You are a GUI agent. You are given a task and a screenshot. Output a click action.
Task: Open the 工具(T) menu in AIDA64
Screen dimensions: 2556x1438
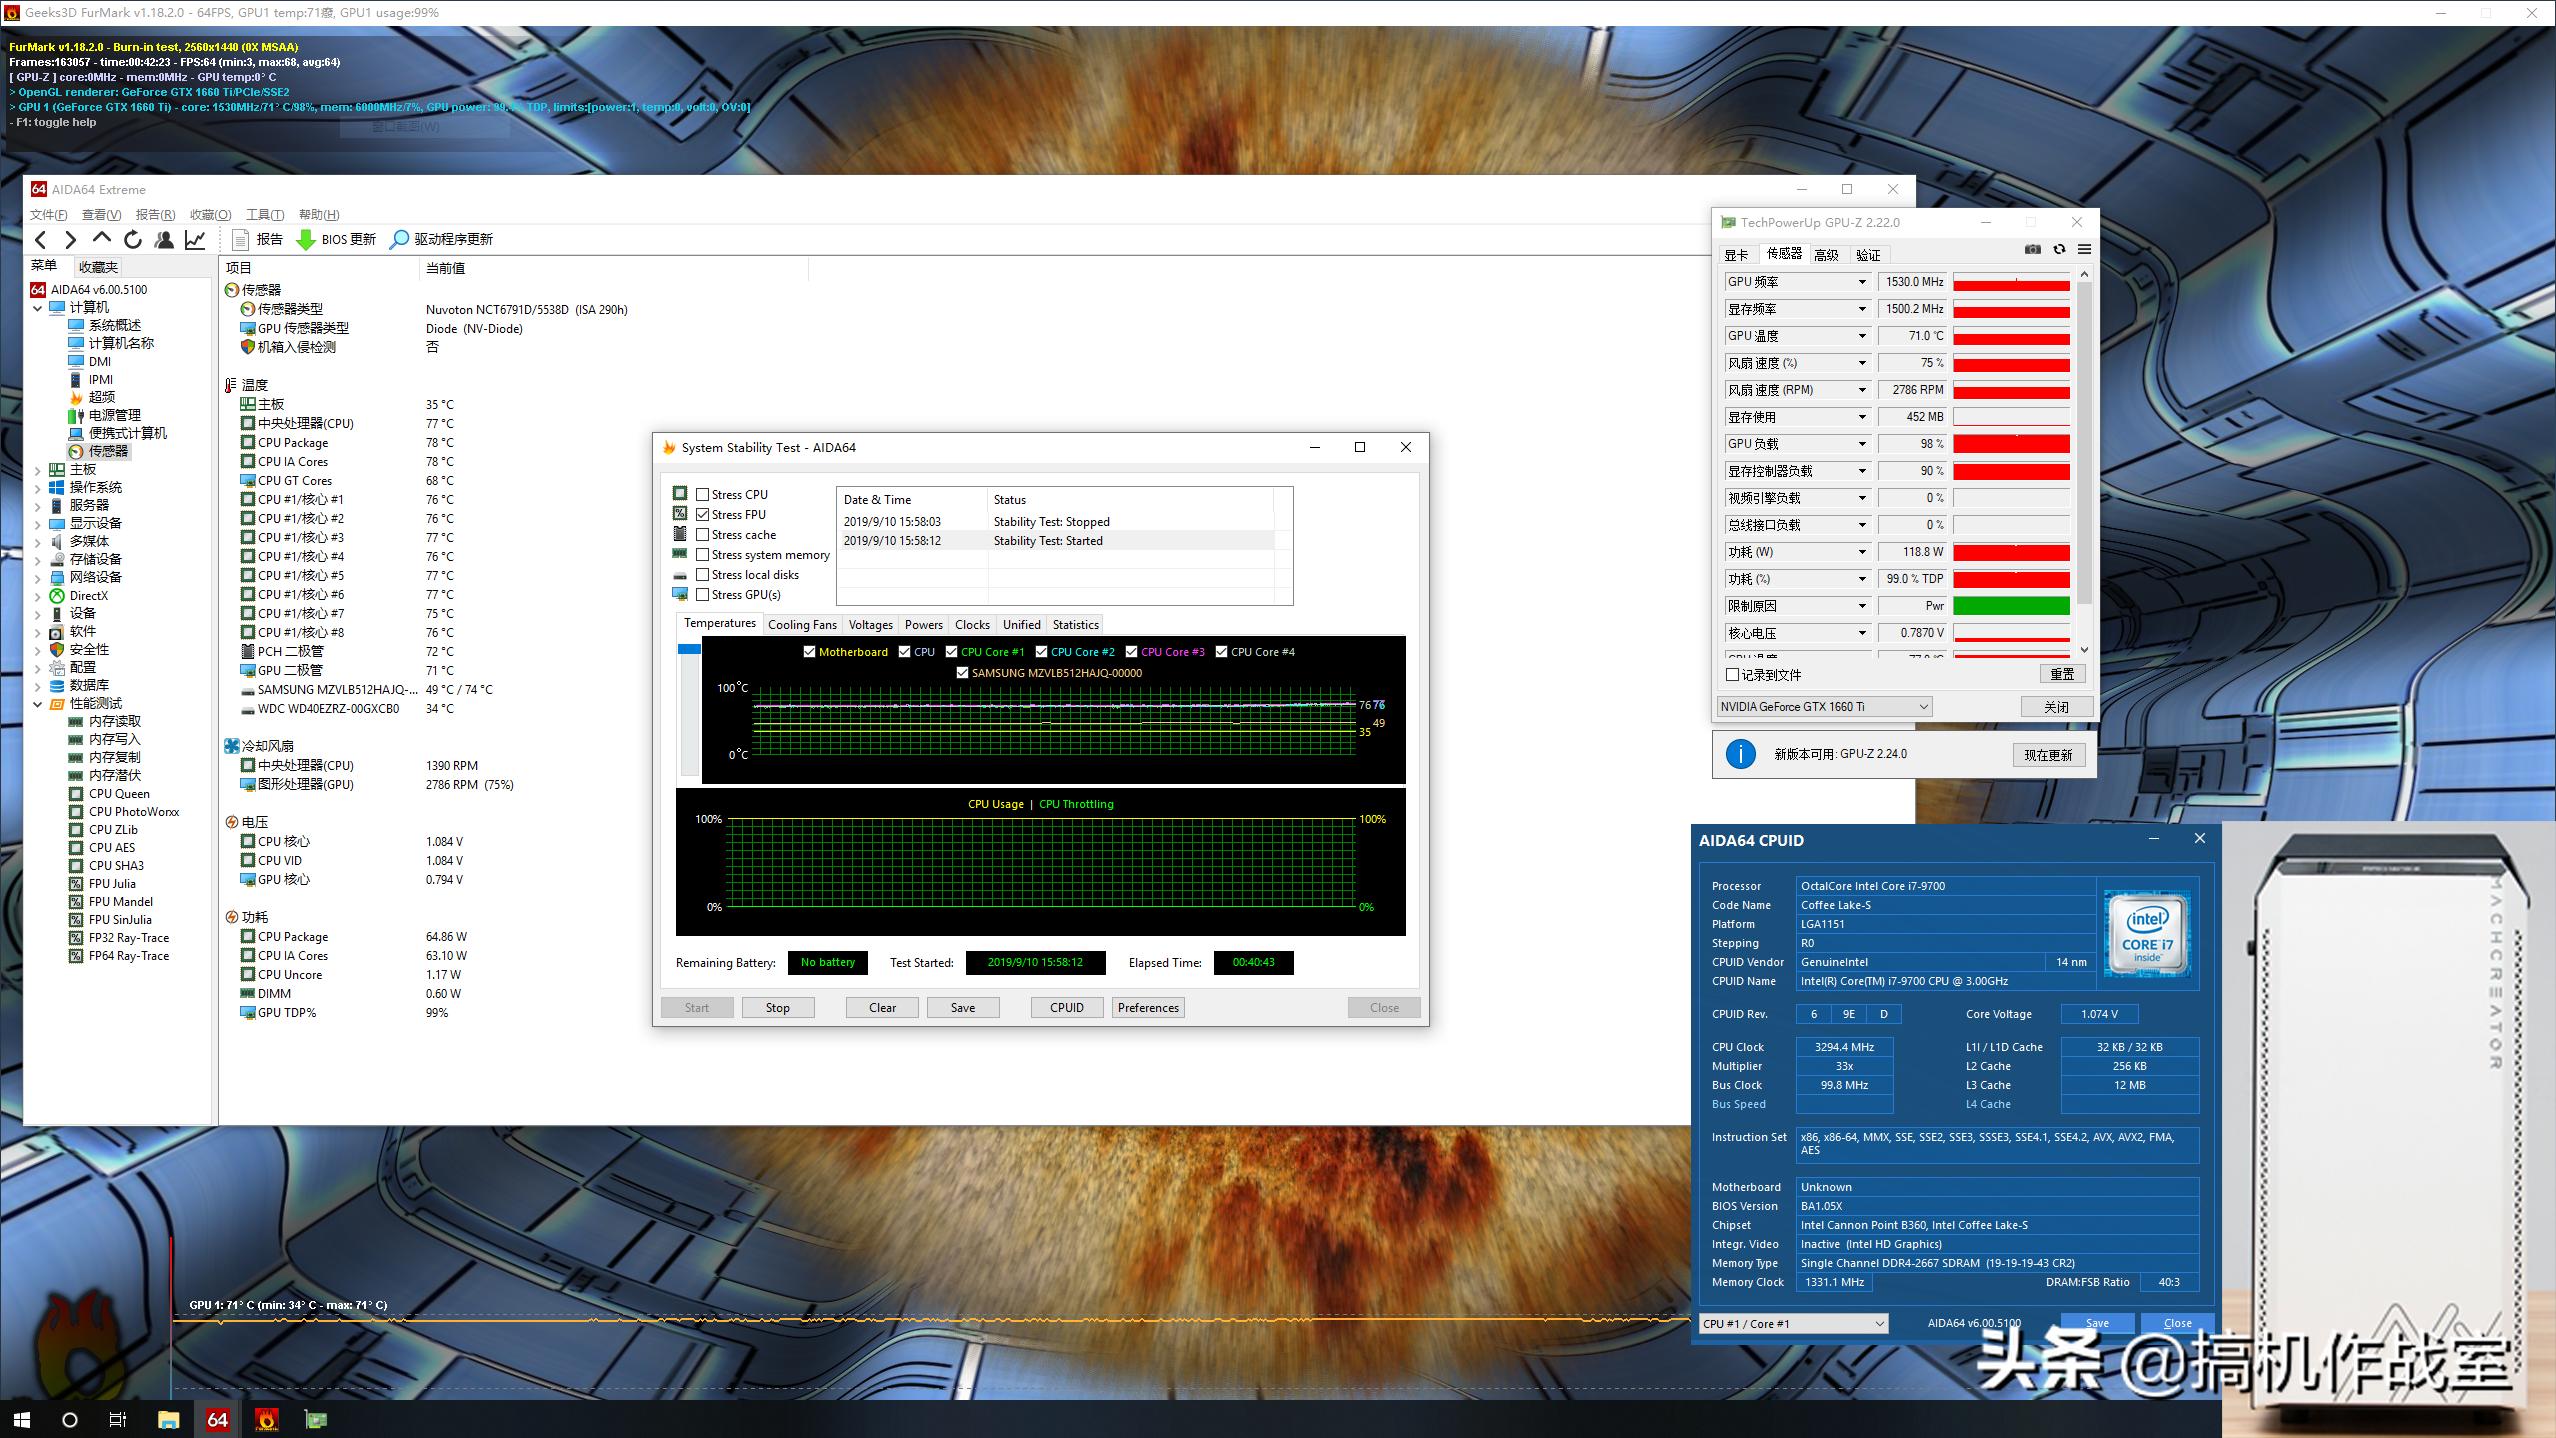[x=265, y=215]
